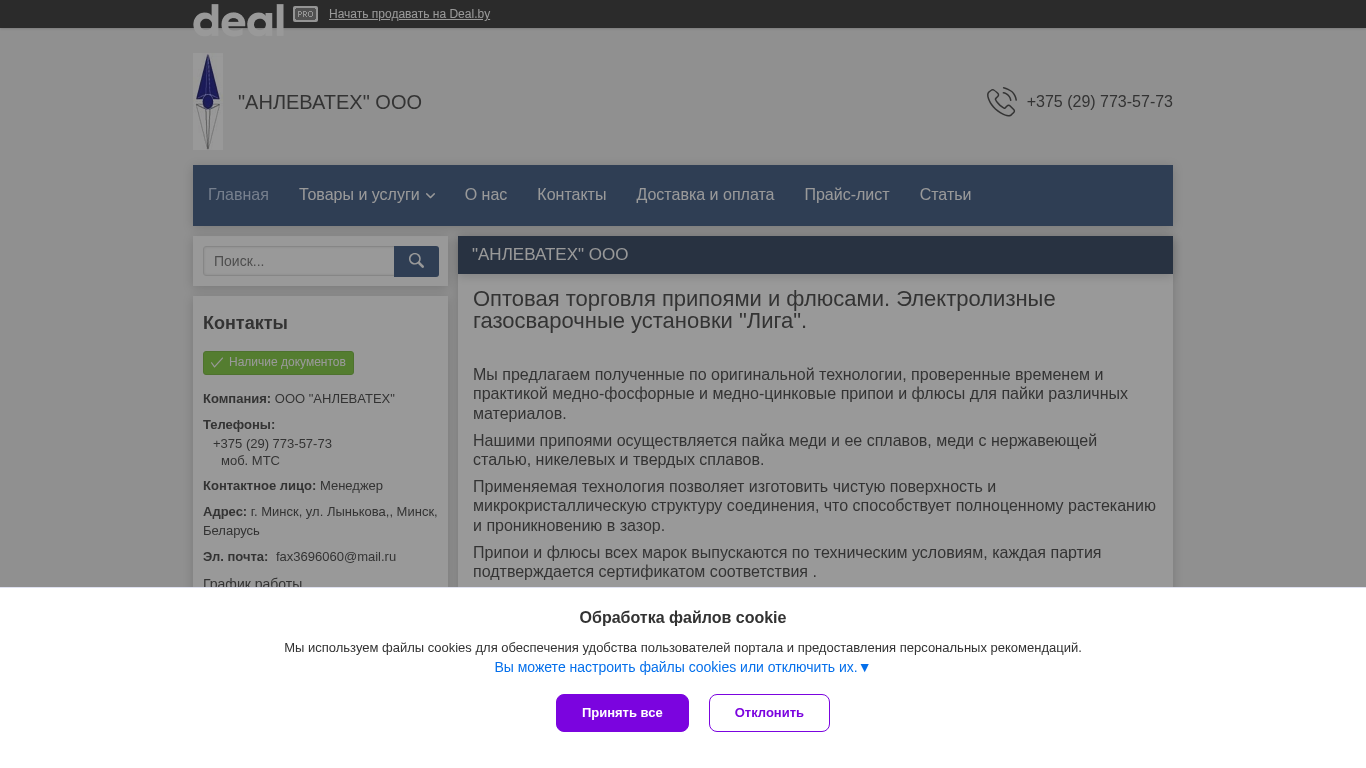This screenshot has width=1366, height=768.
Task: Decline cookies with Отклонить button
Action: coord(769,713)
